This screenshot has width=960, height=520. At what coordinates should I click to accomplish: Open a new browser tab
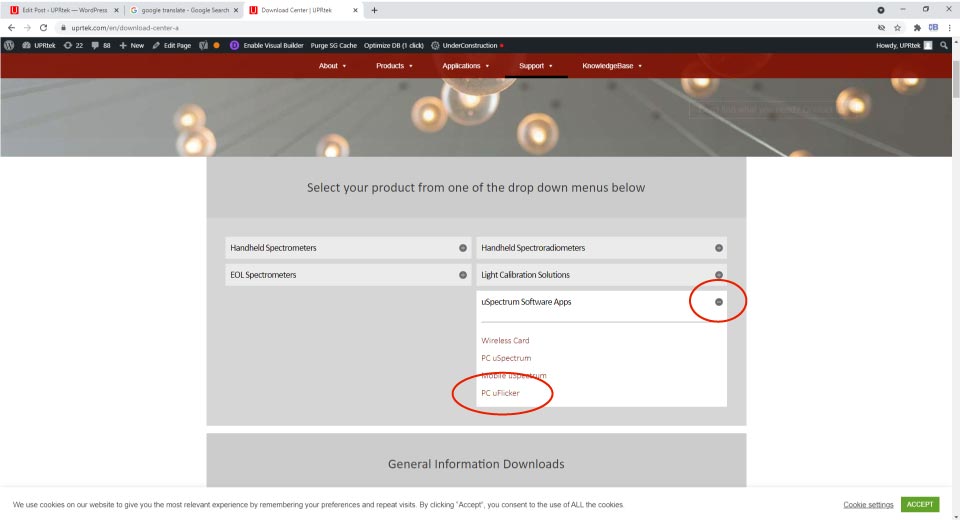pos(374,10)
